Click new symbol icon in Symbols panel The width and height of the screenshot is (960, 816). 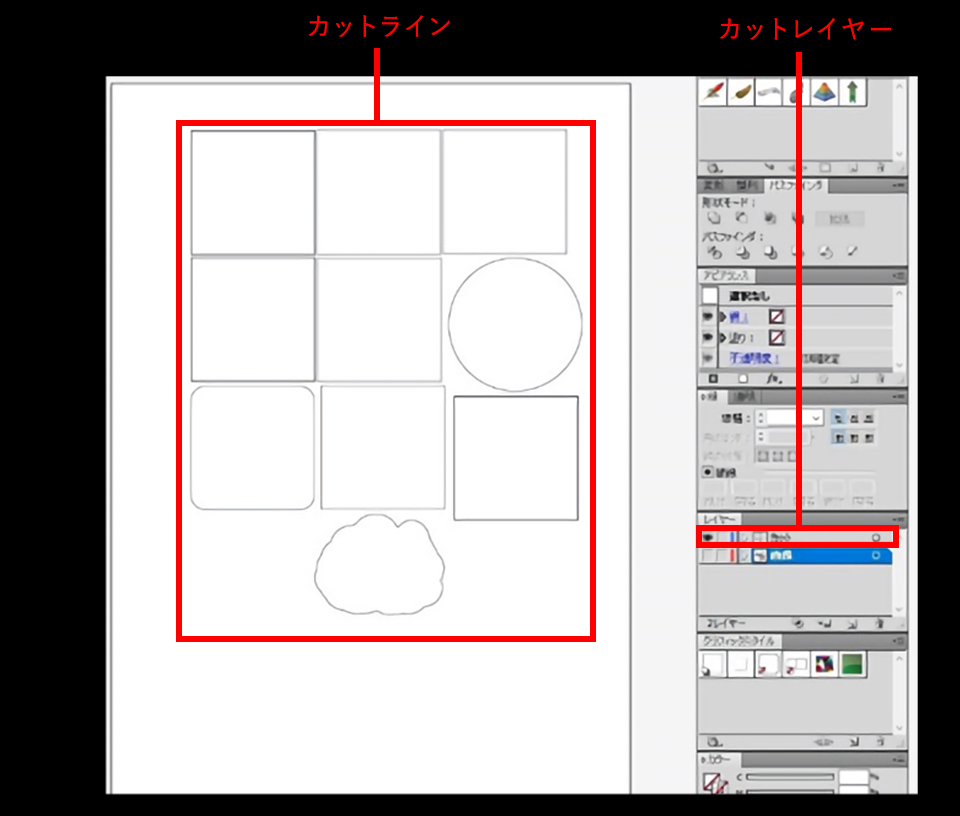(853, 168)
